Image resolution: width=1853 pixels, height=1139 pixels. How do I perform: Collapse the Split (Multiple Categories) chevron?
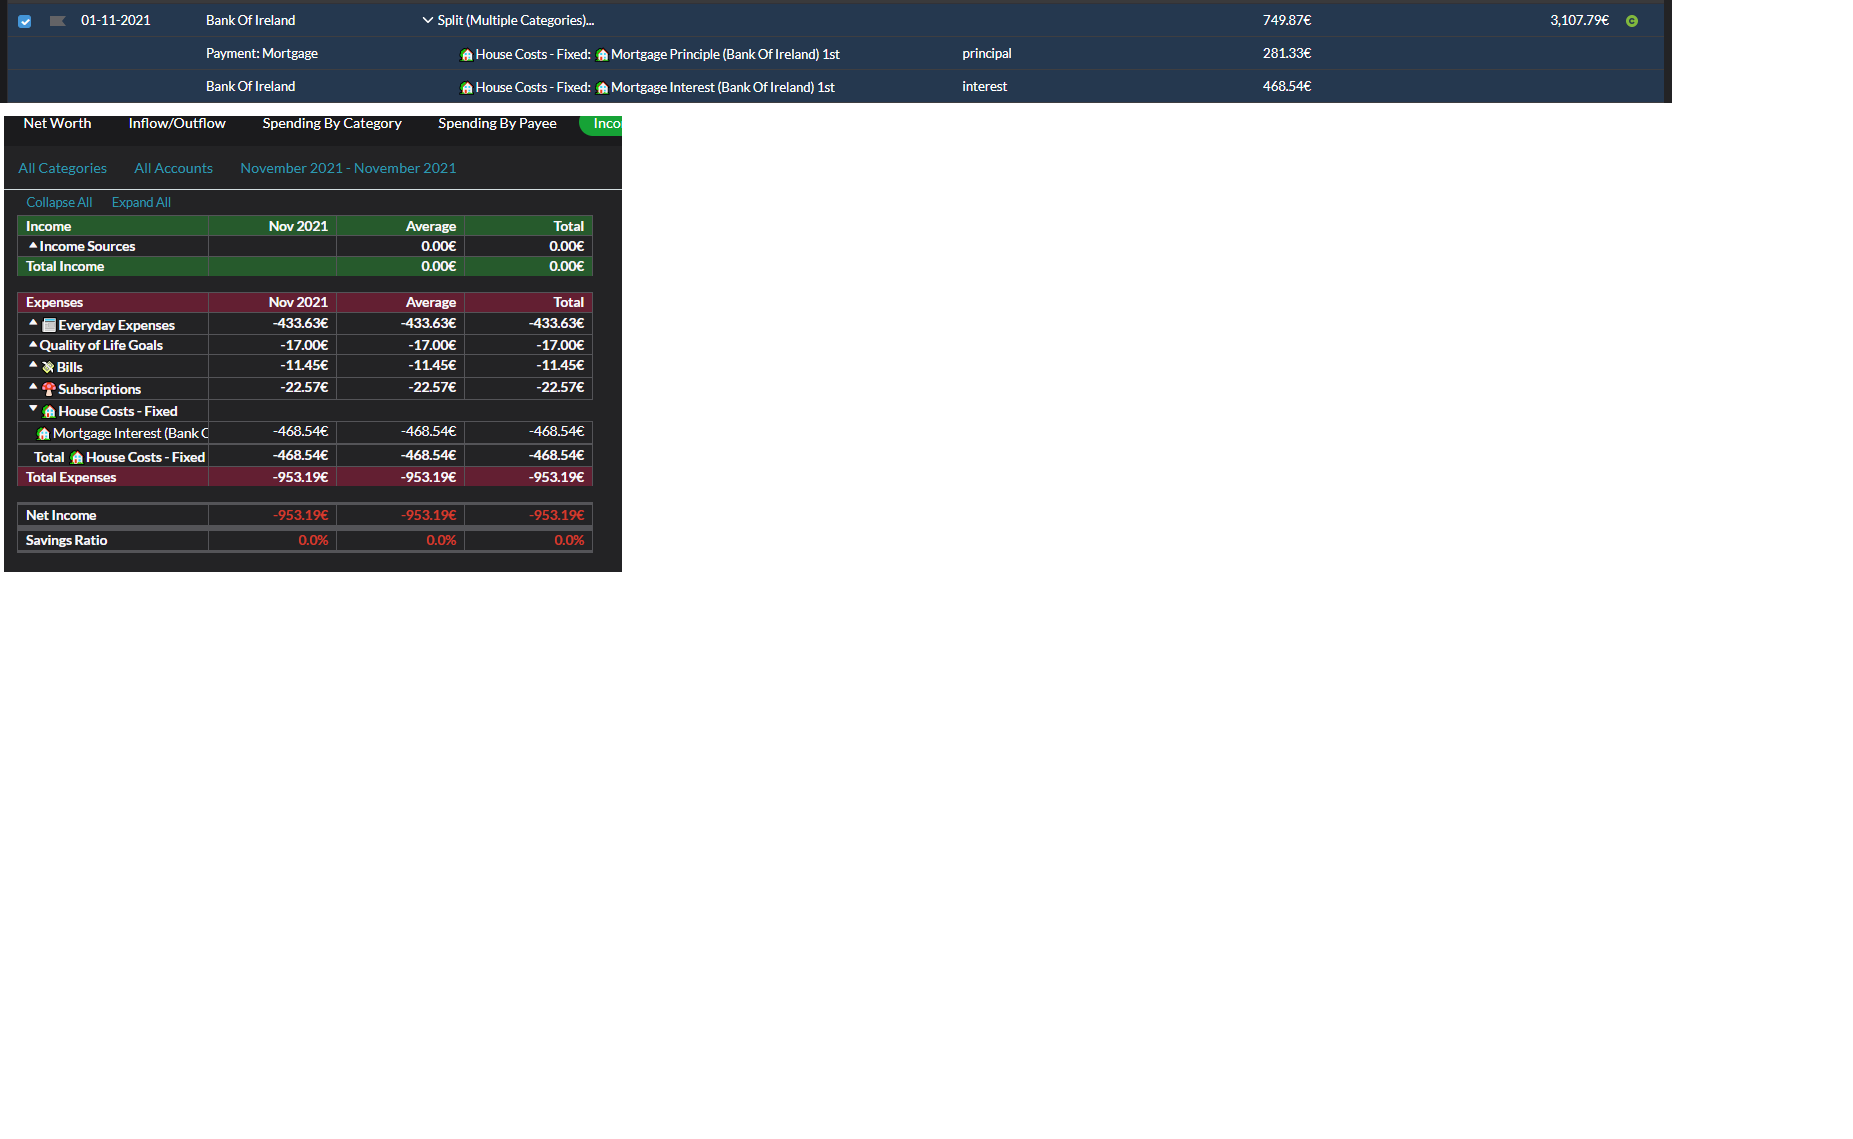[x=428, y=20]
